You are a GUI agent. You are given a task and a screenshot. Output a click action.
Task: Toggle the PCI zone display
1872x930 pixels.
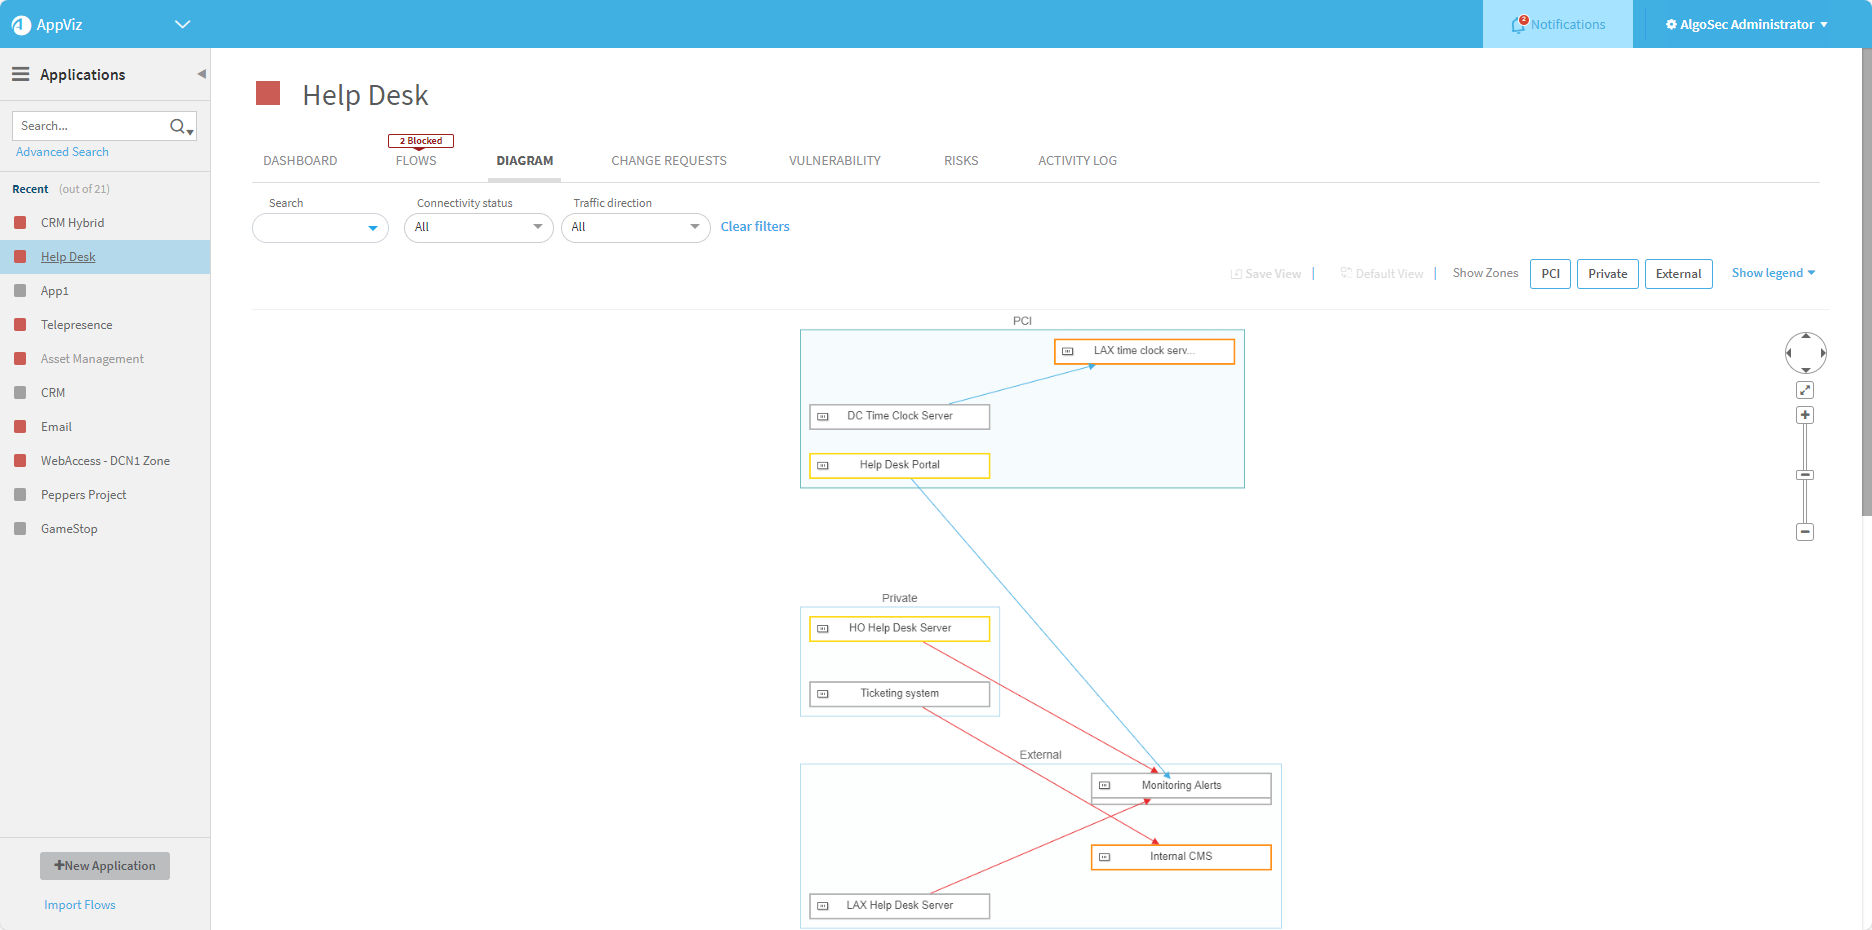[1550, 274]
